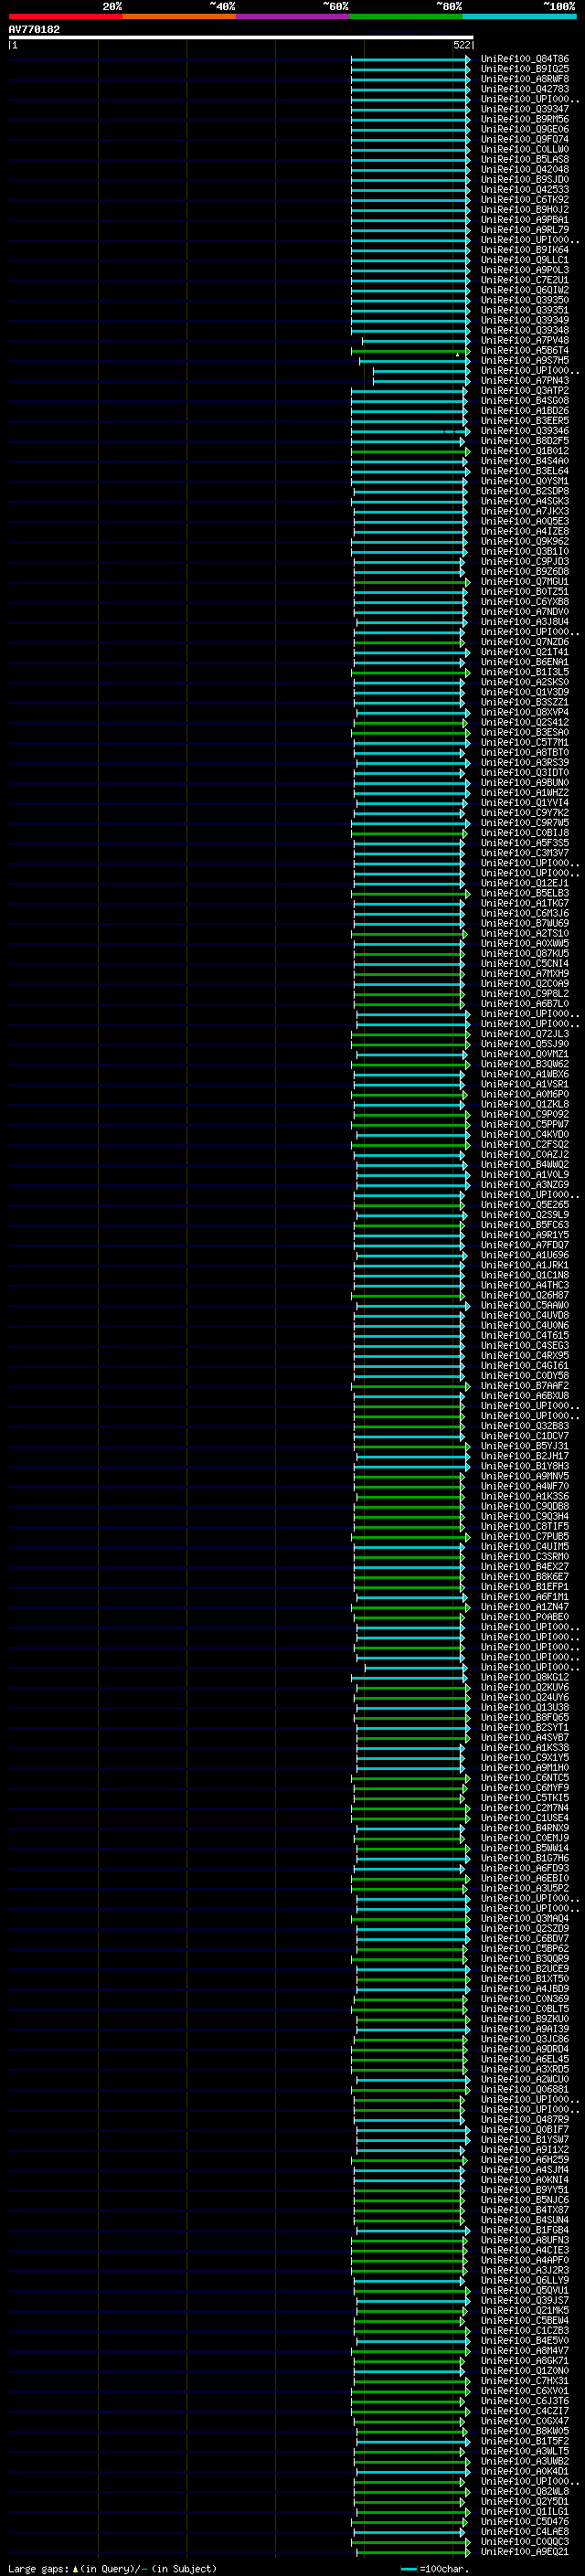Open hit UniRef100_A7PV48
The height and width of the screenshot is (2576, 585).
click(x=525, y=341)
